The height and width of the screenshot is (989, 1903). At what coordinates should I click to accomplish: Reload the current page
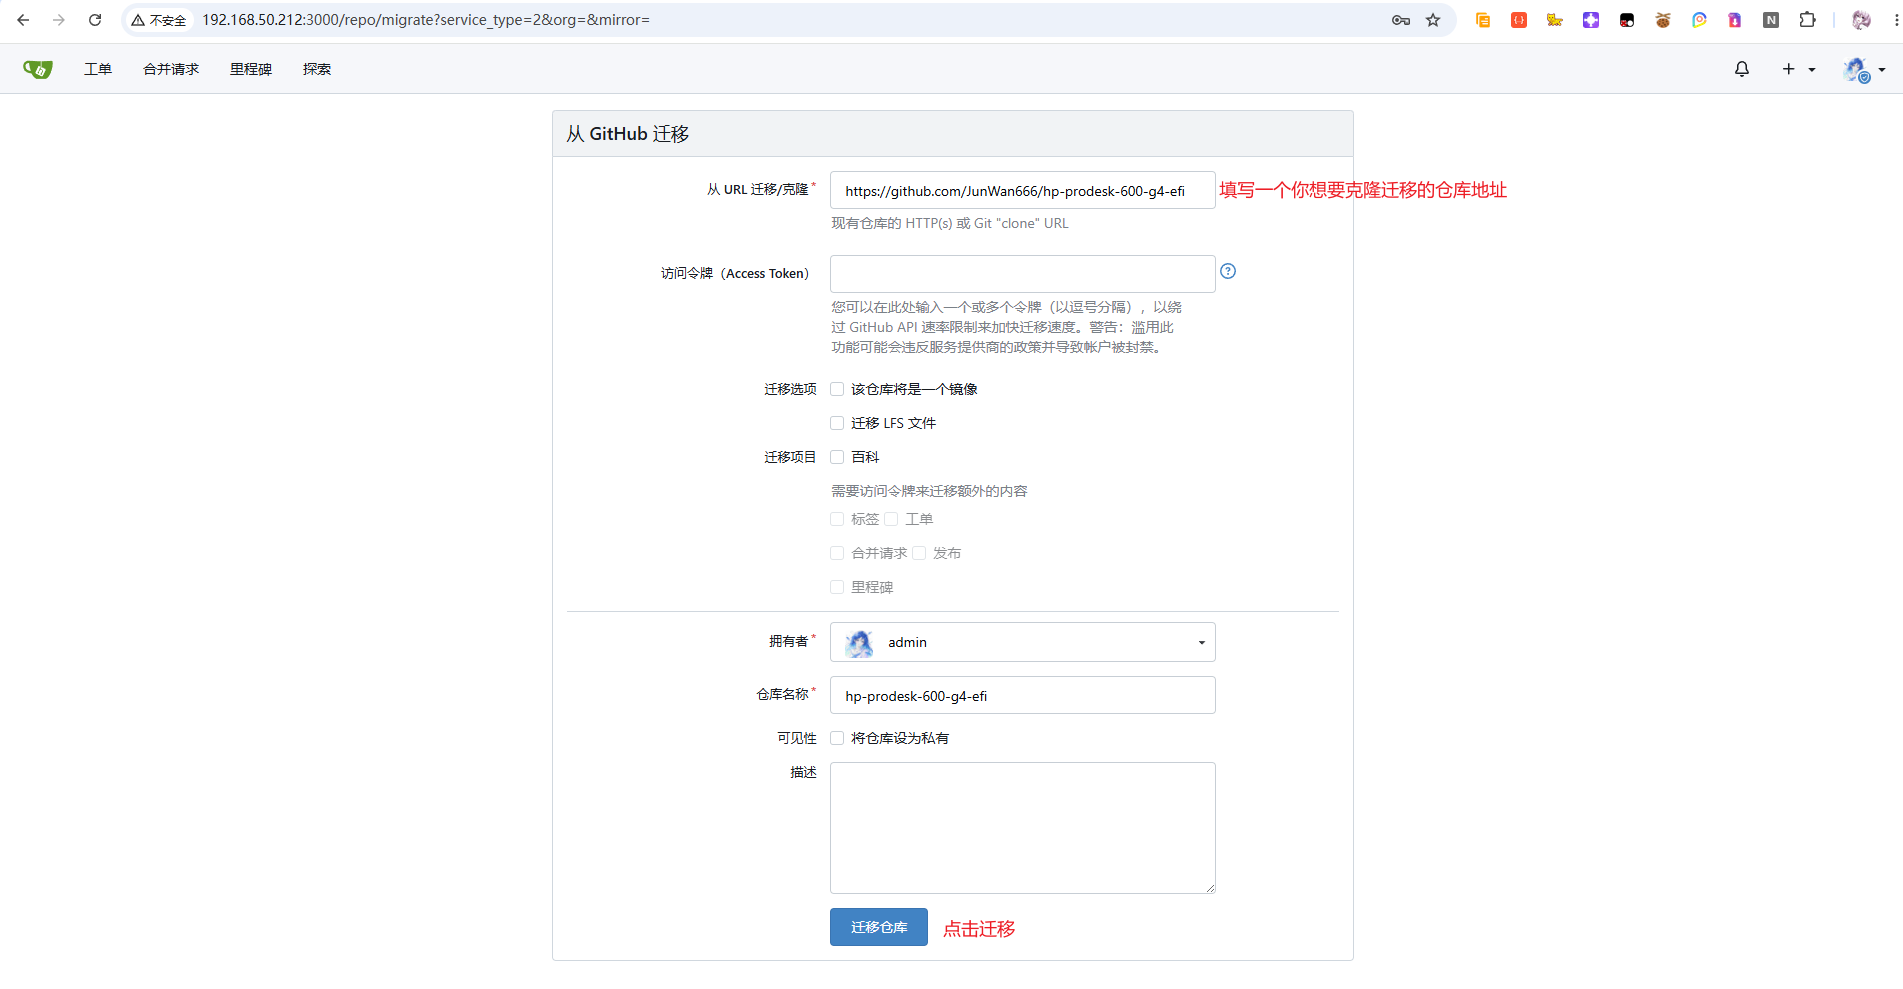point(95,20)
